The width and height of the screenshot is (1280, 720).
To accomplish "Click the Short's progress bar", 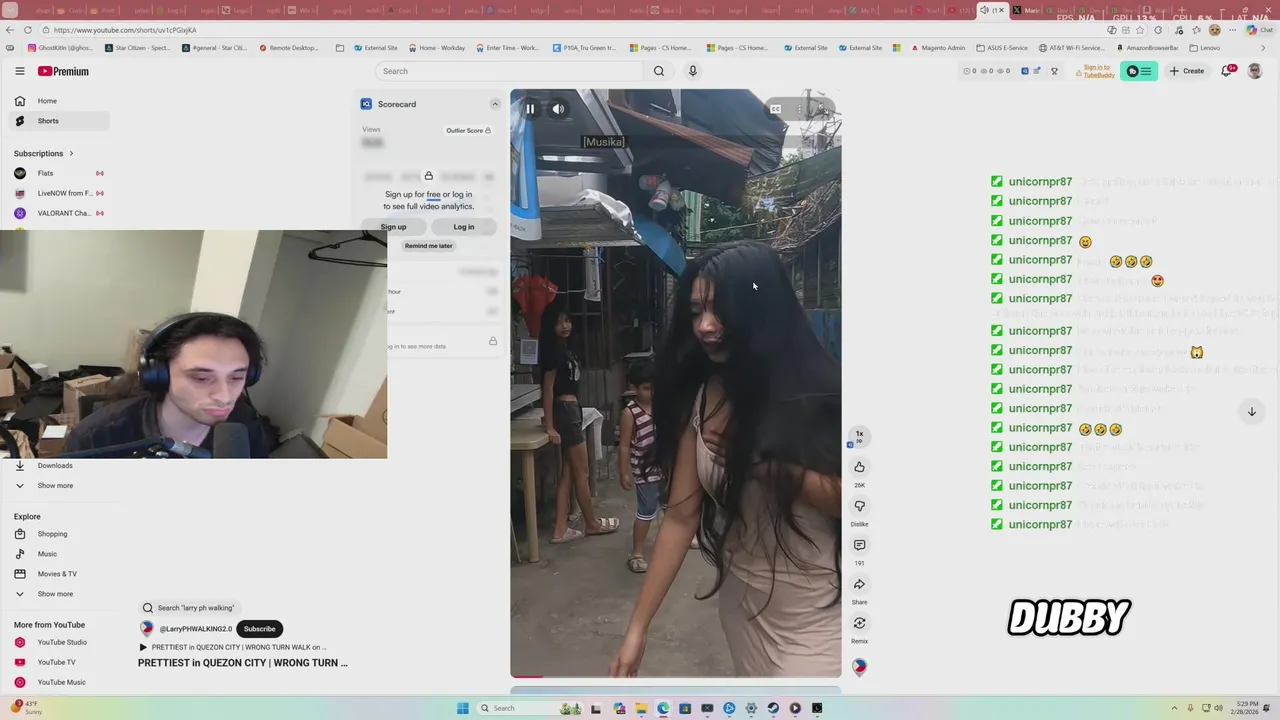I will (676, 676).
